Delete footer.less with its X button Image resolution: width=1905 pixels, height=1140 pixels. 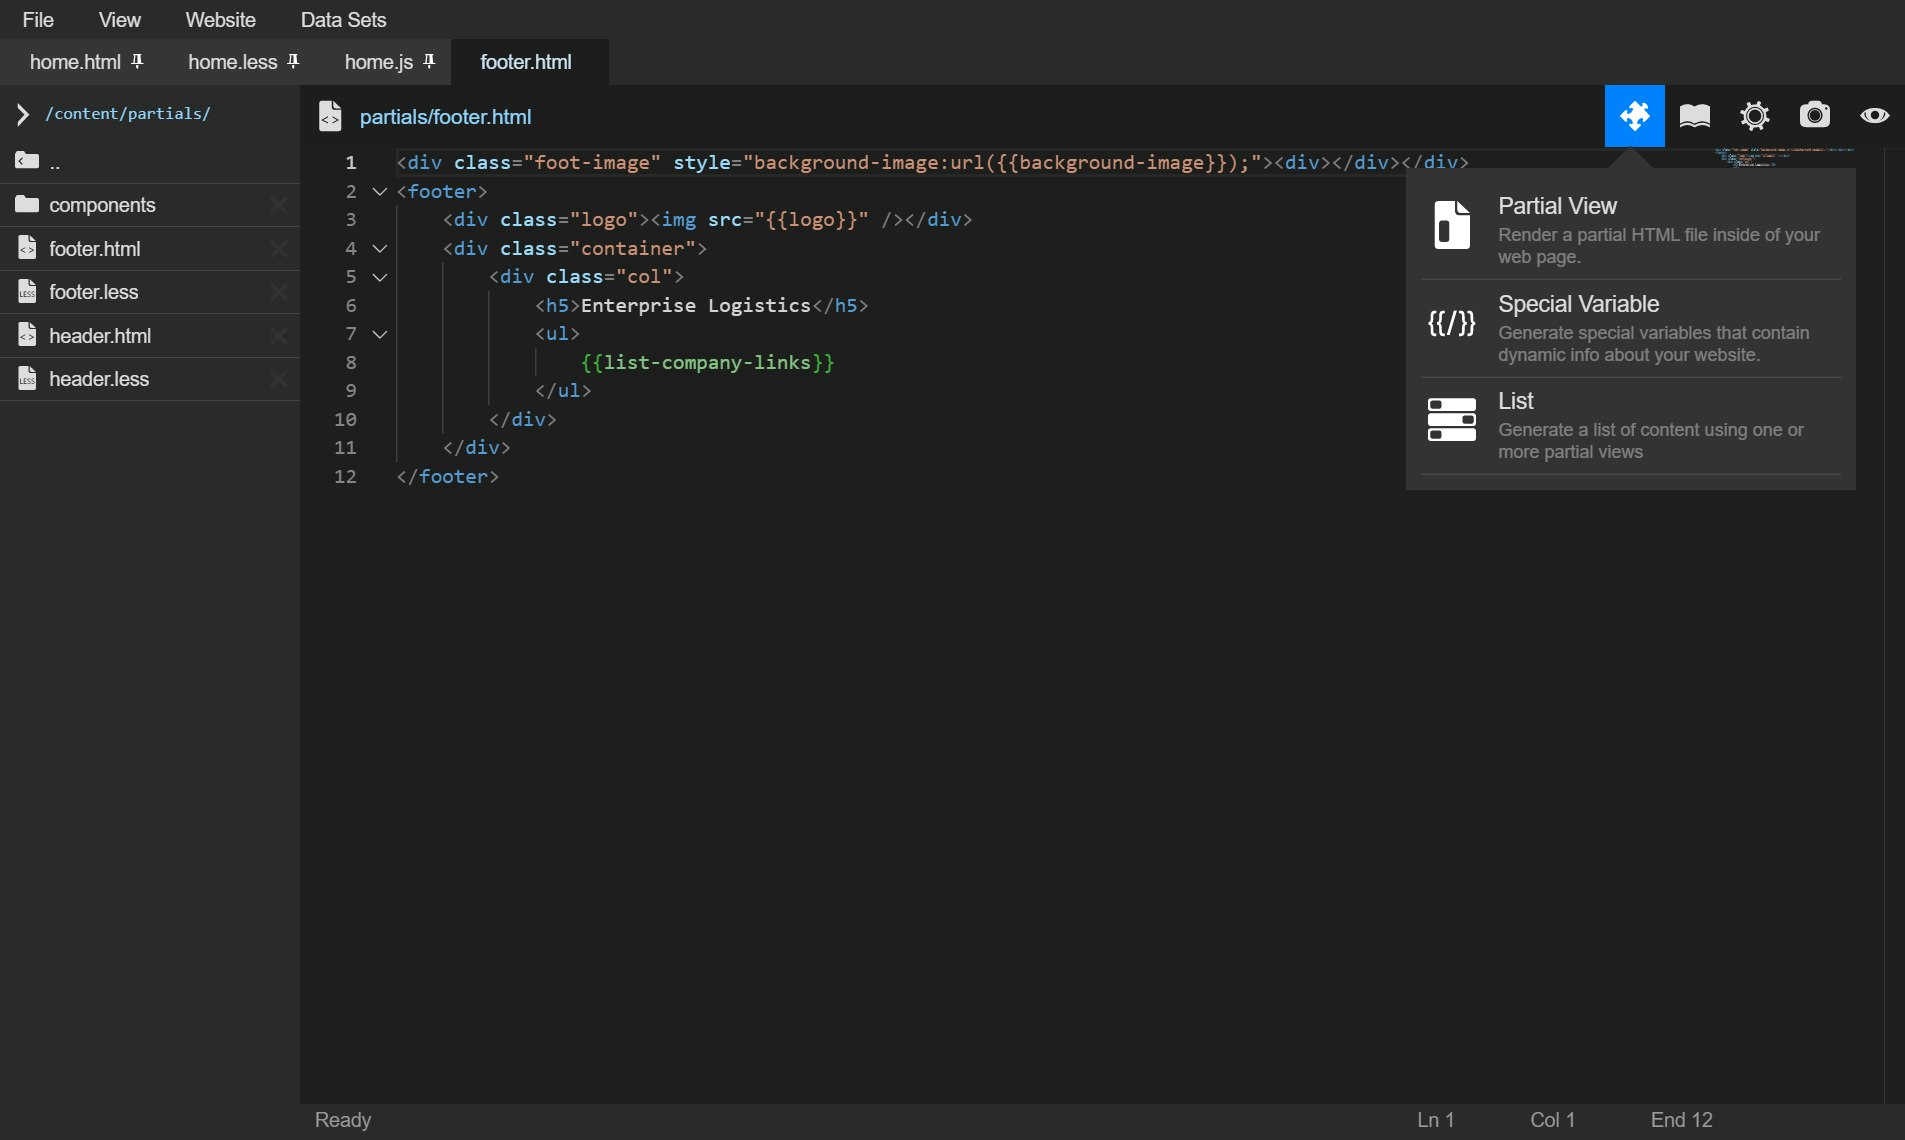[x=279, y=292]
